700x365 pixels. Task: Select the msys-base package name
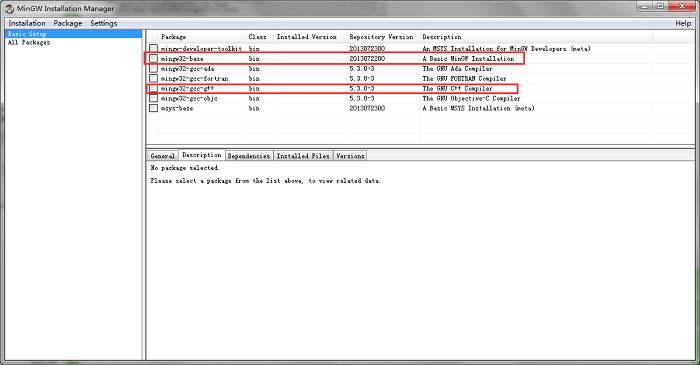[177, 108]
